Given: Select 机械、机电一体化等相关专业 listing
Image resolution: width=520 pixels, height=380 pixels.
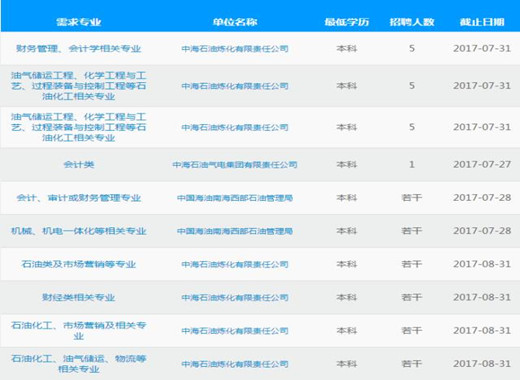Looking at the screenshot, I should pos(79,231).
